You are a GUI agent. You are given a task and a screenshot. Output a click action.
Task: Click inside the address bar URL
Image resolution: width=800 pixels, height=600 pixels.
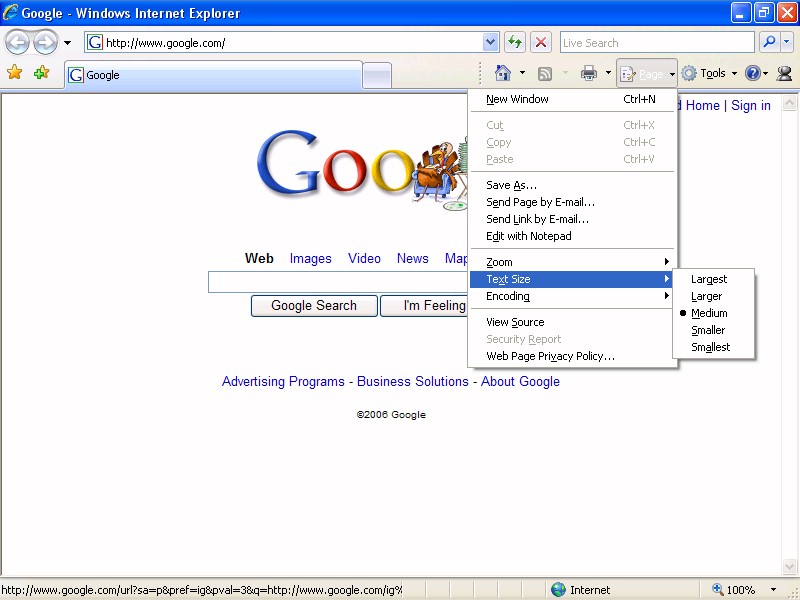(x=165, y=43)
